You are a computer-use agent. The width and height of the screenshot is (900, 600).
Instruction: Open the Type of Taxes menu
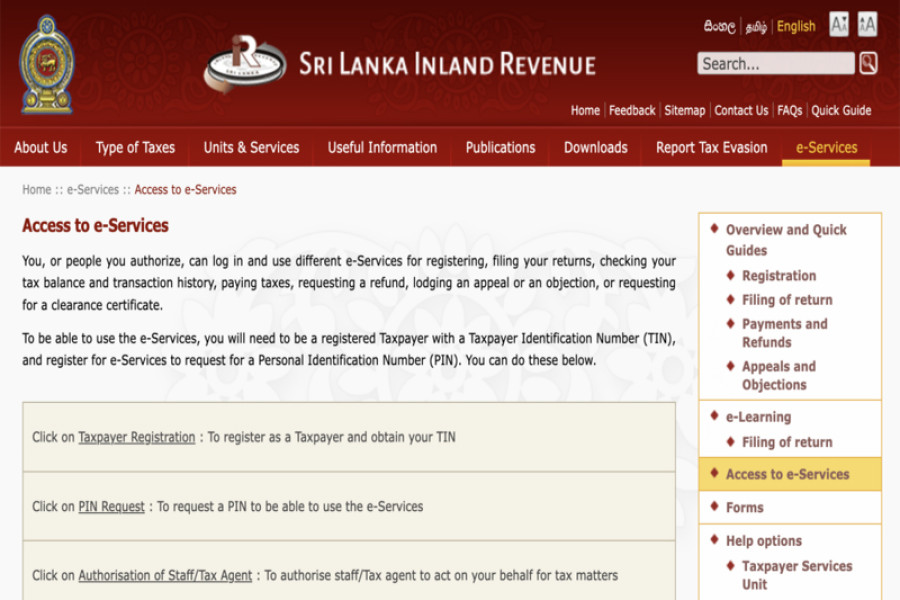tap(135, 148)
